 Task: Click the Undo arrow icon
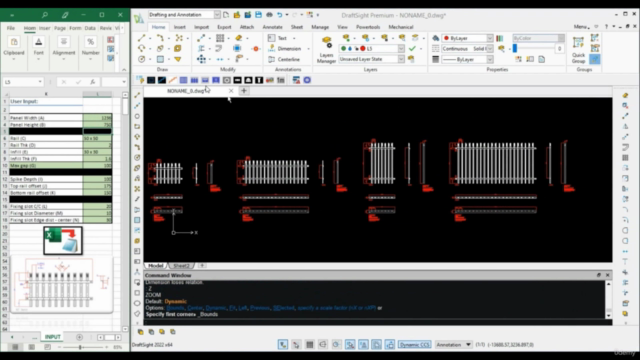coord(280,15)
